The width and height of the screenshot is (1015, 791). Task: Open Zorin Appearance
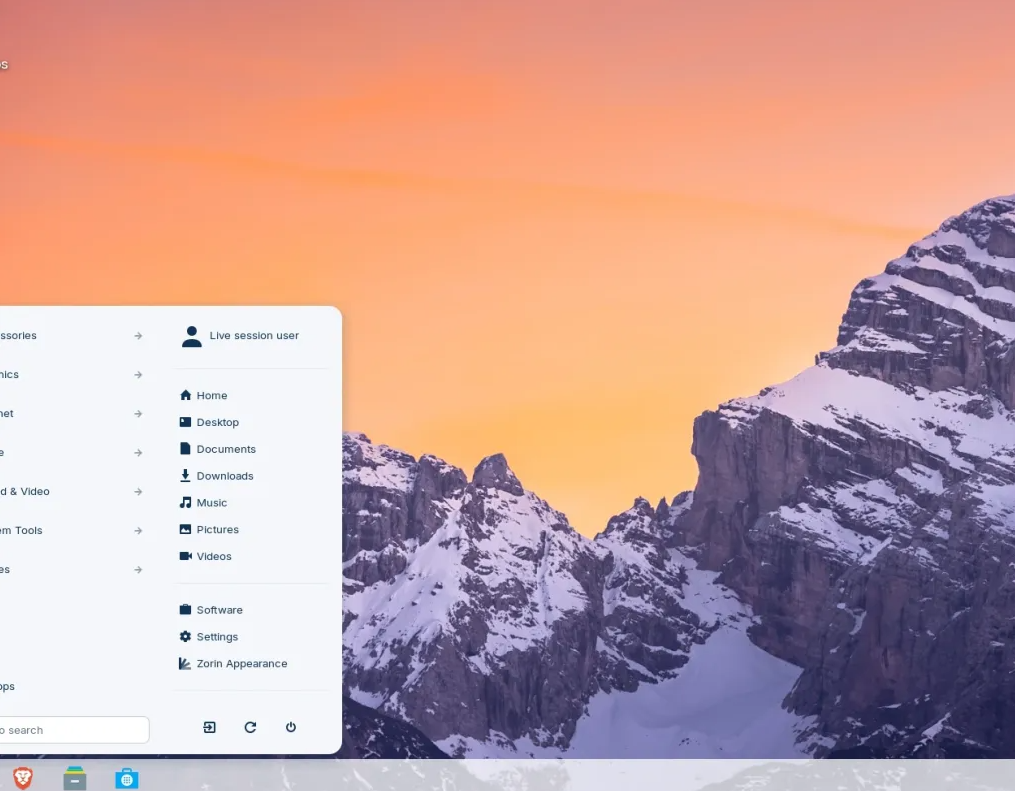[x=241, y=664]
